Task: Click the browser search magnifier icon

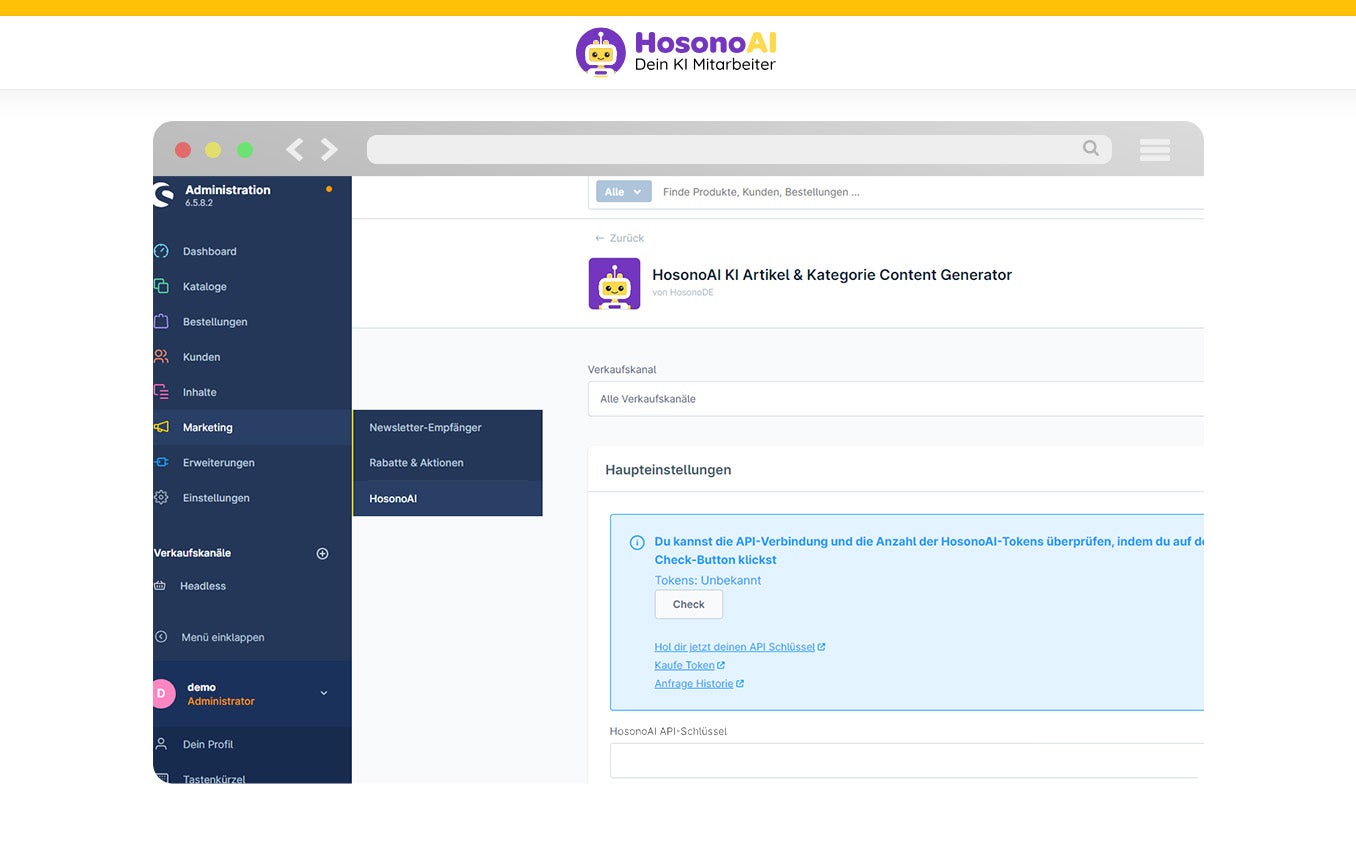Action: pos(1091,149)
